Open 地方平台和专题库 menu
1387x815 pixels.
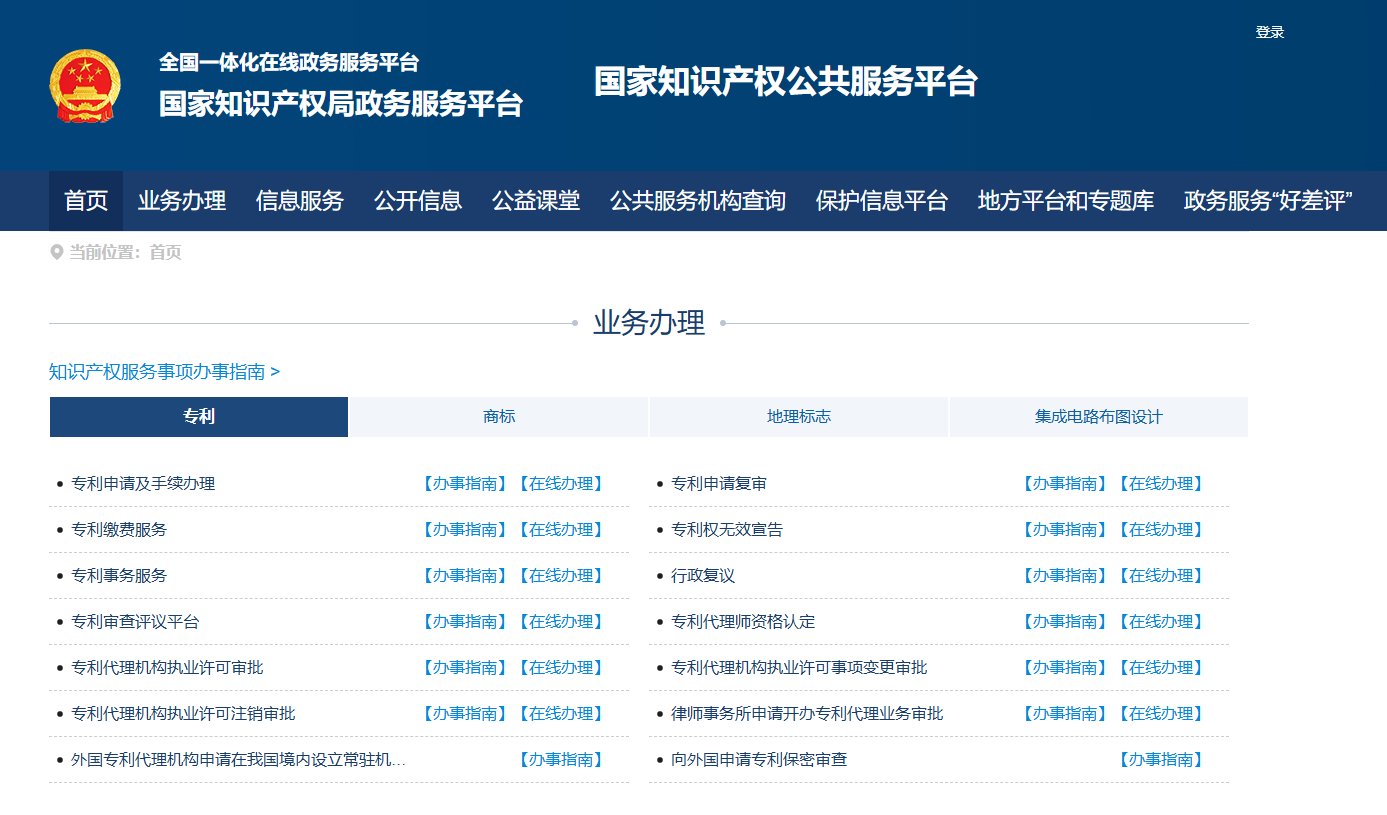(x=1064, y=201)
